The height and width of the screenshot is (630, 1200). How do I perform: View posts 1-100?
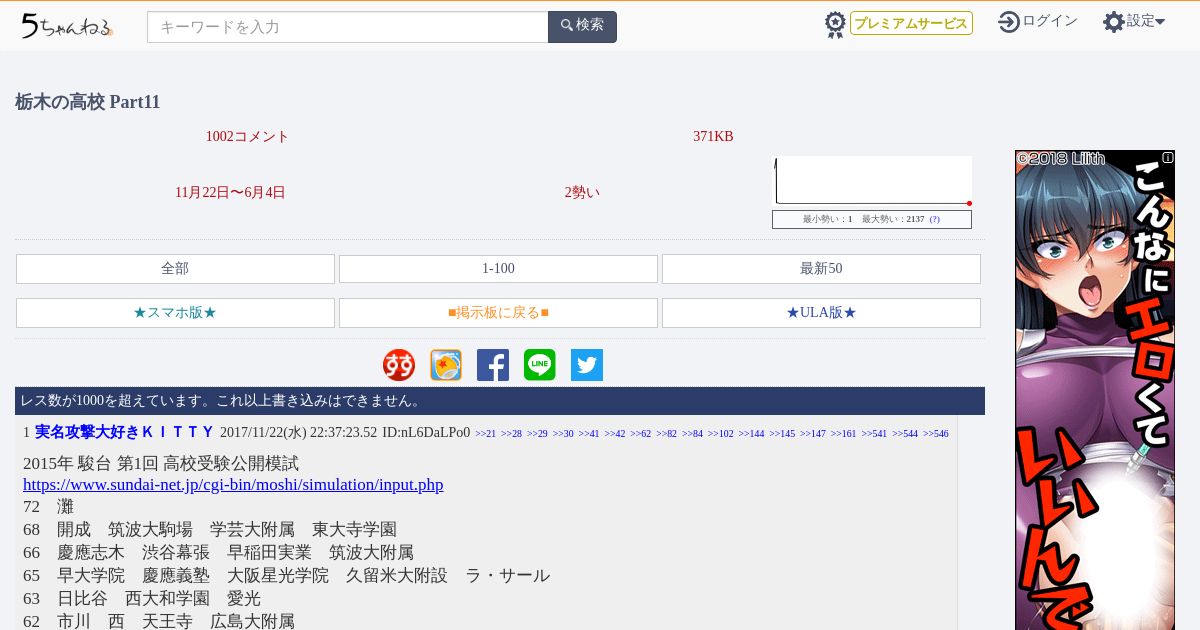click(498, 269)
